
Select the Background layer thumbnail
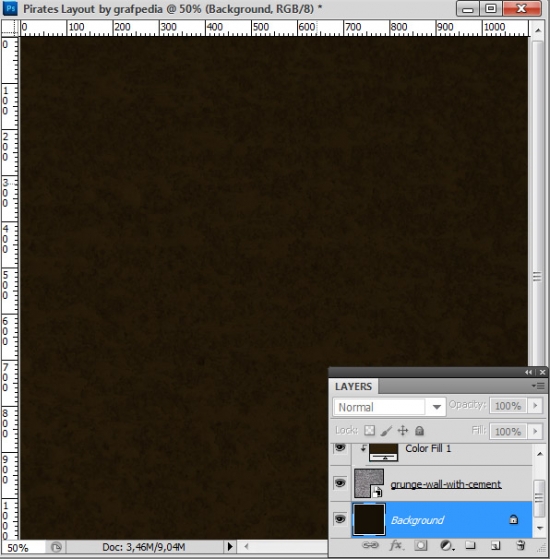point(369,519)
